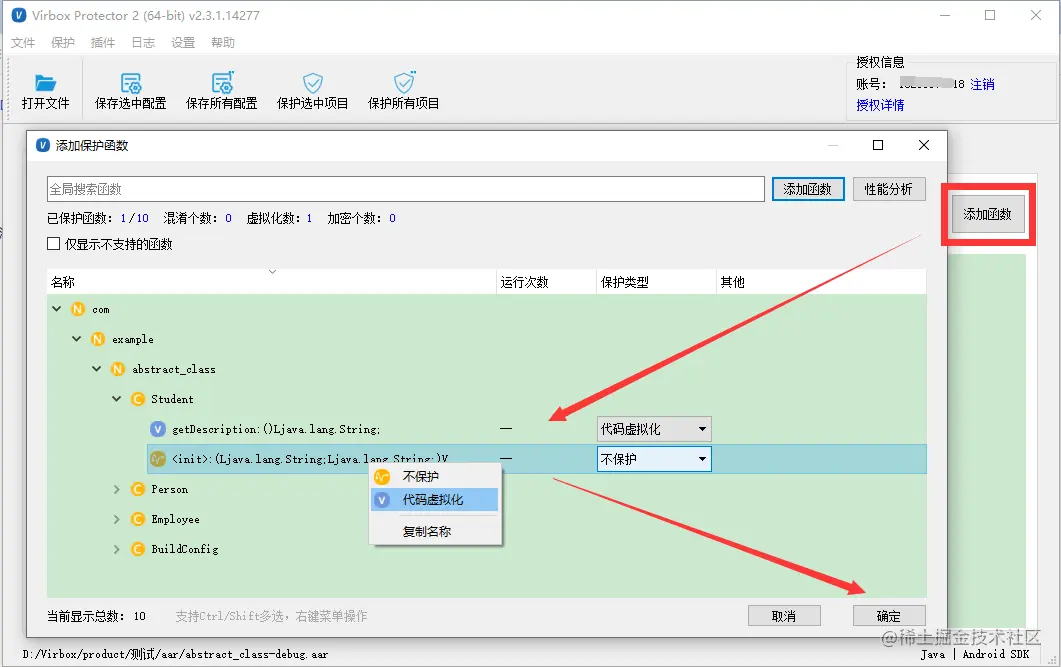This screenshot has height=667, width=1061.
Task: Click 保存所有配置 toolbar icon
Action: pyautogui.click(x=222, y=83)
